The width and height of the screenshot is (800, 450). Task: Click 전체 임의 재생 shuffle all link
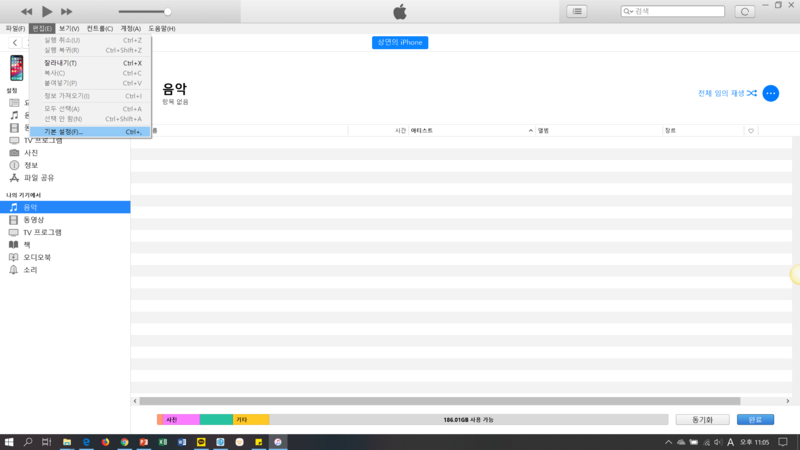[x=727, y=93]
